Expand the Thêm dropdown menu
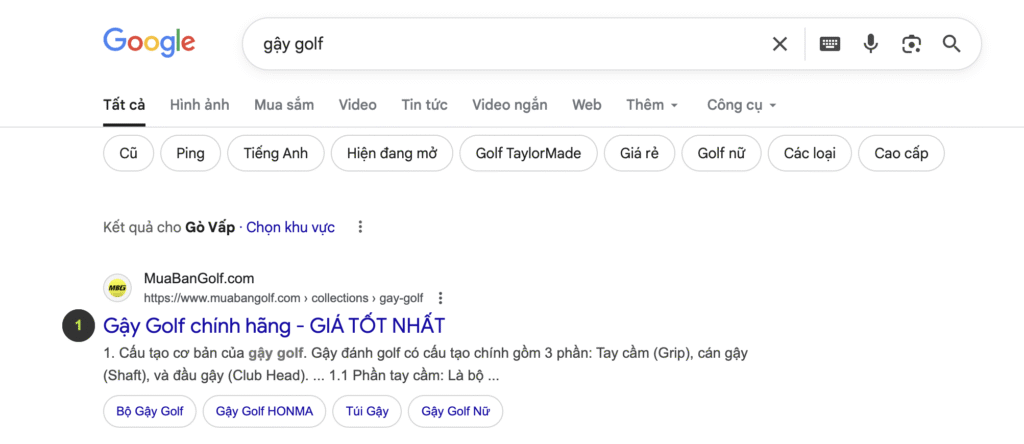This screenshot has height=444, width=1024. click(652, 105)
